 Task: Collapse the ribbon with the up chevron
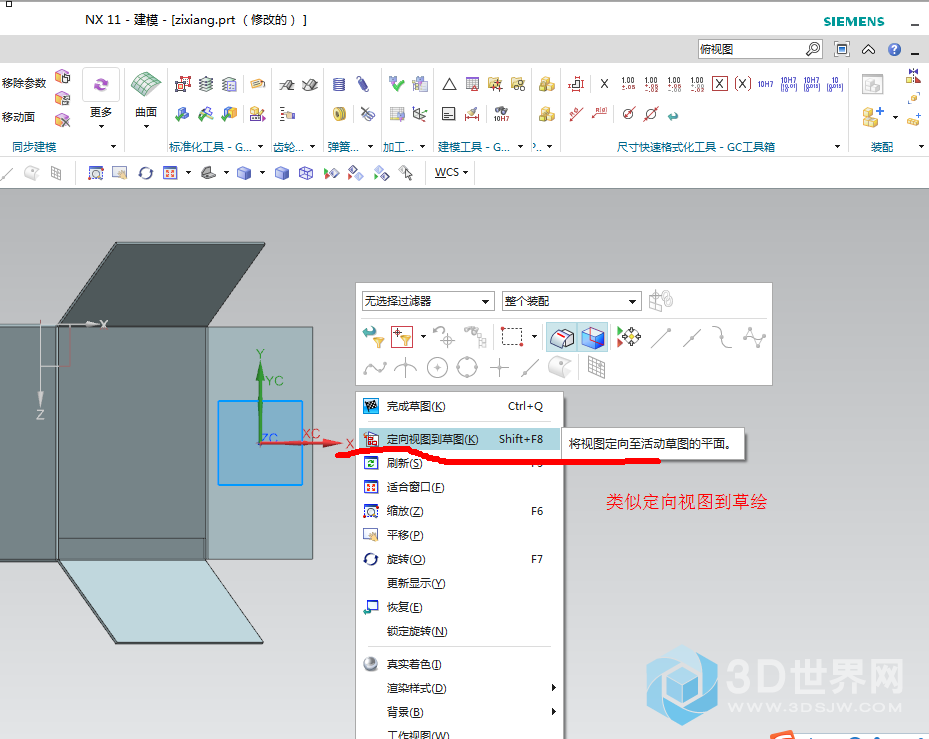click(869, 49)
